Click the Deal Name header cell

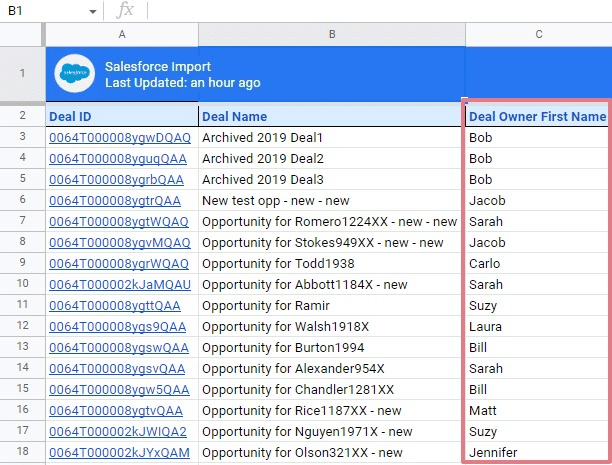[235, 116]
